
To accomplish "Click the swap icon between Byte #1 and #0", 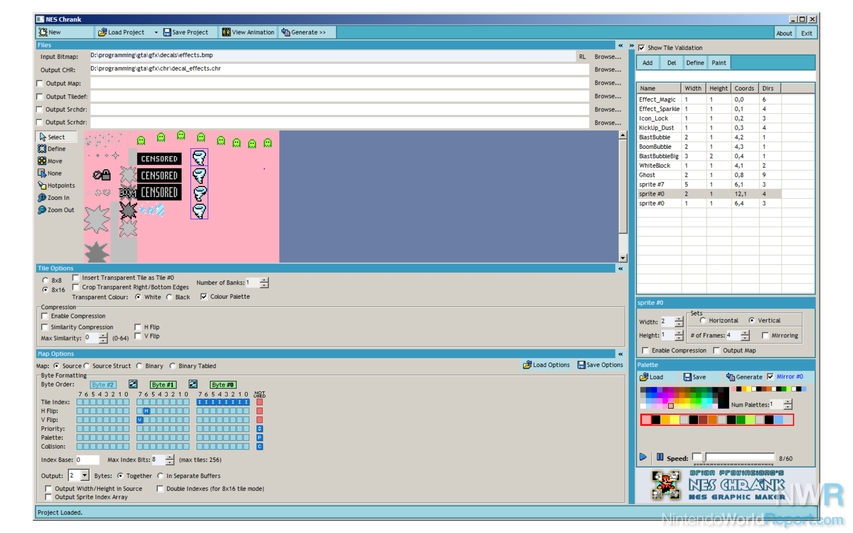I will click(193, 385).
